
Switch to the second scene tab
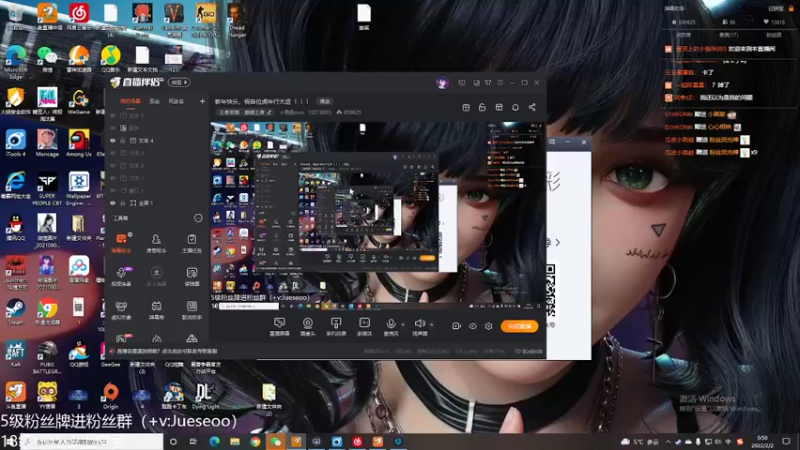click(x=155, y=102)
